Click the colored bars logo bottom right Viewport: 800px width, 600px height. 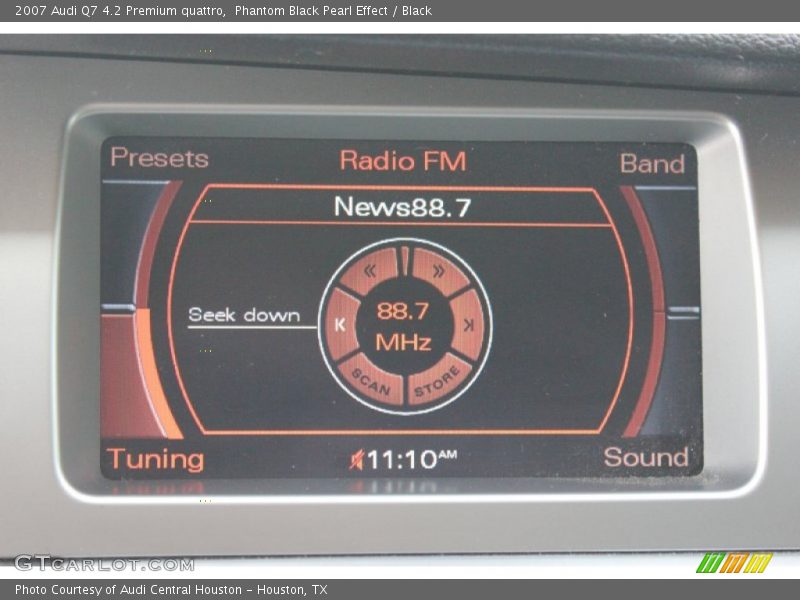click(x=734, y=563)
